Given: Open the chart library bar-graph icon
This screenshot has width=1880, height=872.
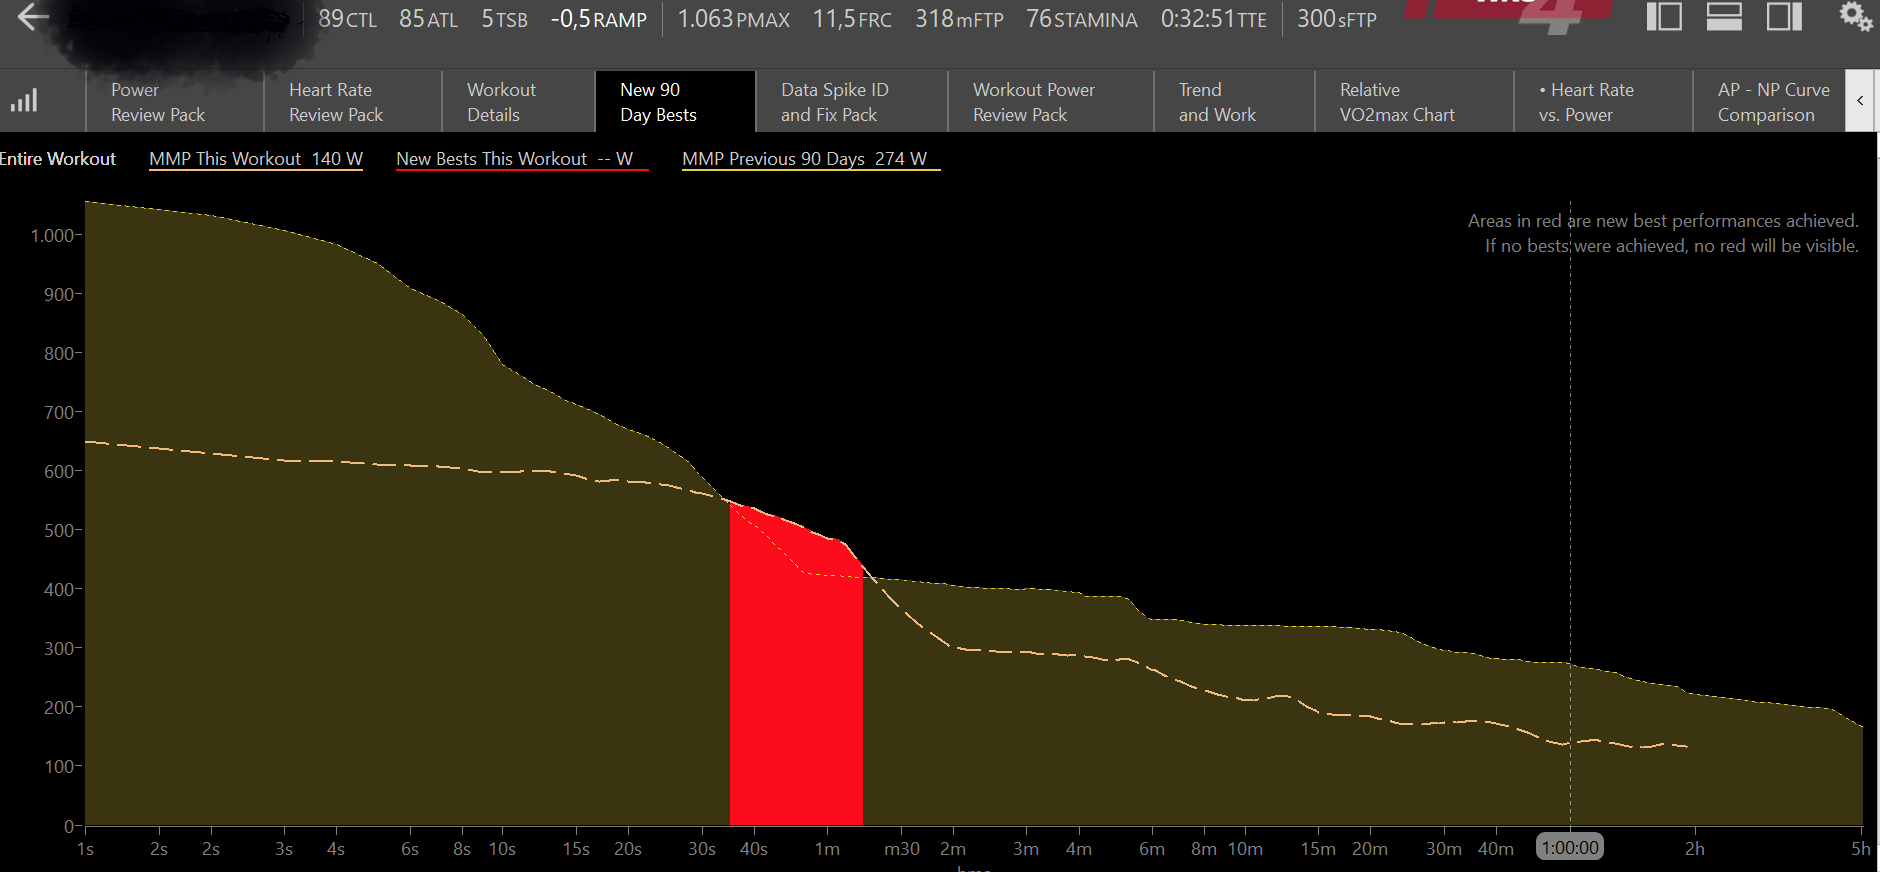Looking at the screenshot, I should tap(24, 101).
